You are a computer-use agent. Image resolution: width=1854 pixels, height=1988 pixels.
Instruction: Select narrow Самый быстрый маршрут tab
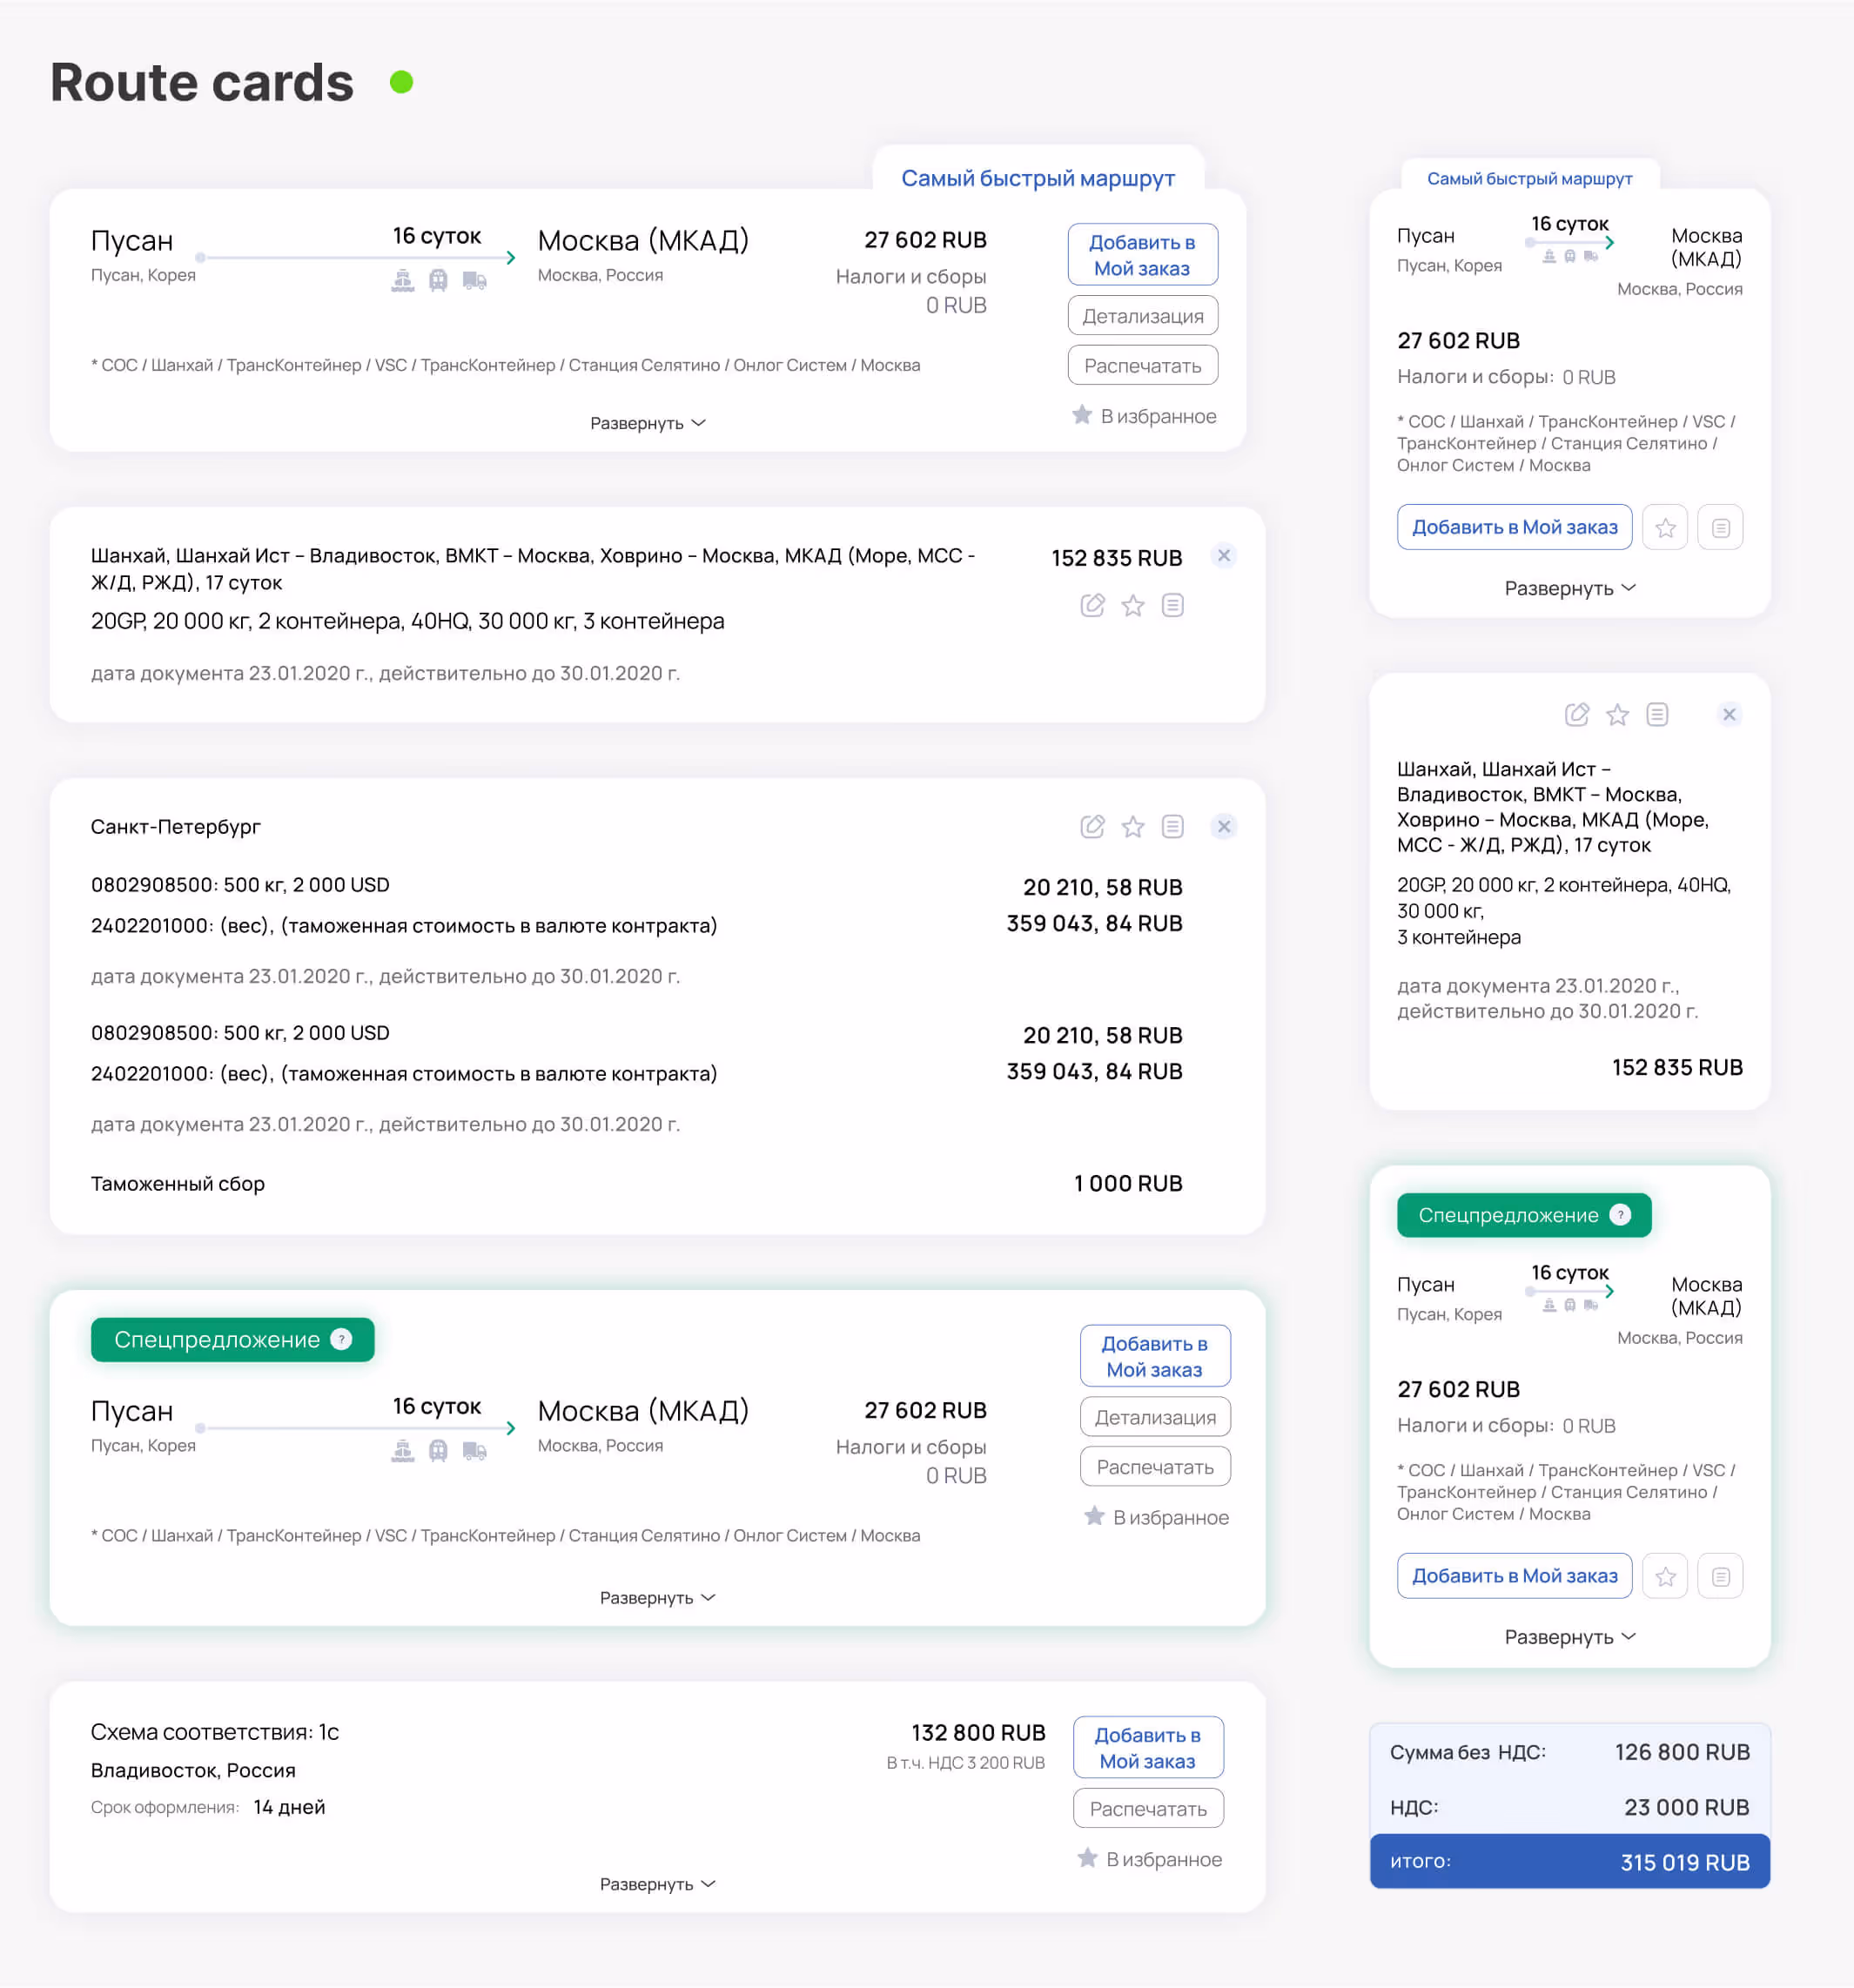pos(1529,178)
